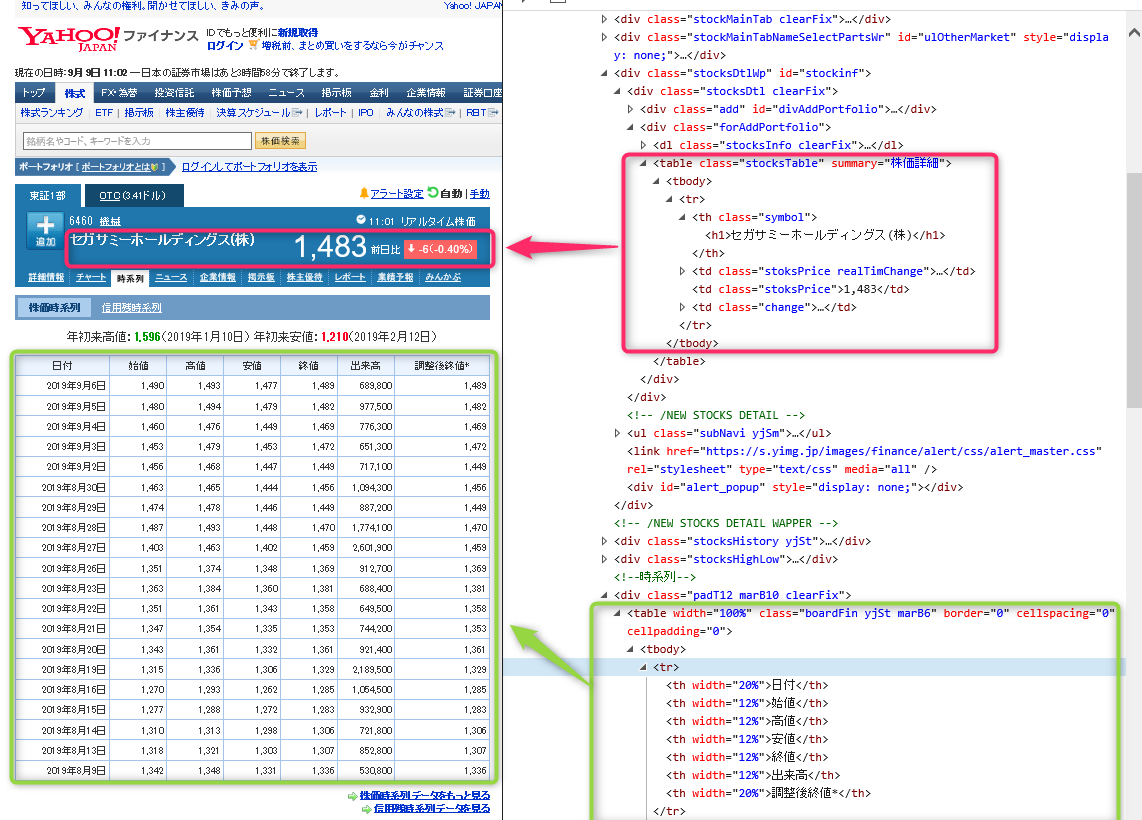Expand td stoksPrice realTimChange node

coord(682,271)
